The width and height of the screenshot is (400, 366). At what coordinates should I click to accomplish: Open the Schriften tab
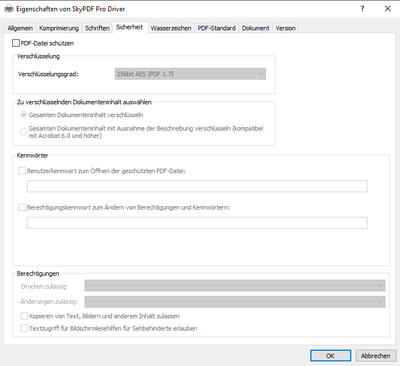point(97,28)
